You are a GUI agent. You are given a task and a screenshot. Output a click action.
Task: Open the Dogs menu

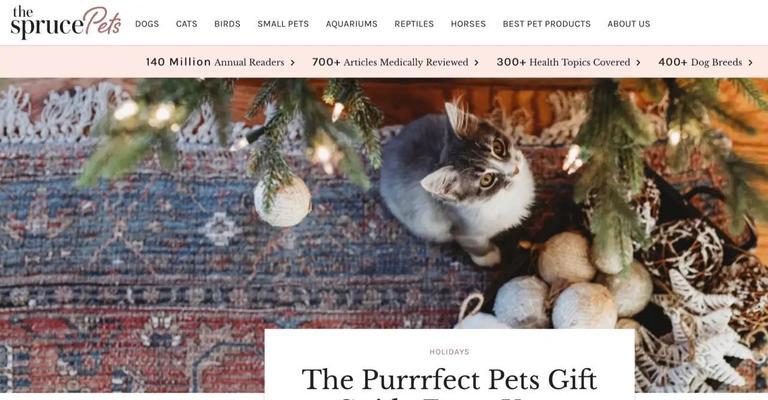(x=147, y=24)
